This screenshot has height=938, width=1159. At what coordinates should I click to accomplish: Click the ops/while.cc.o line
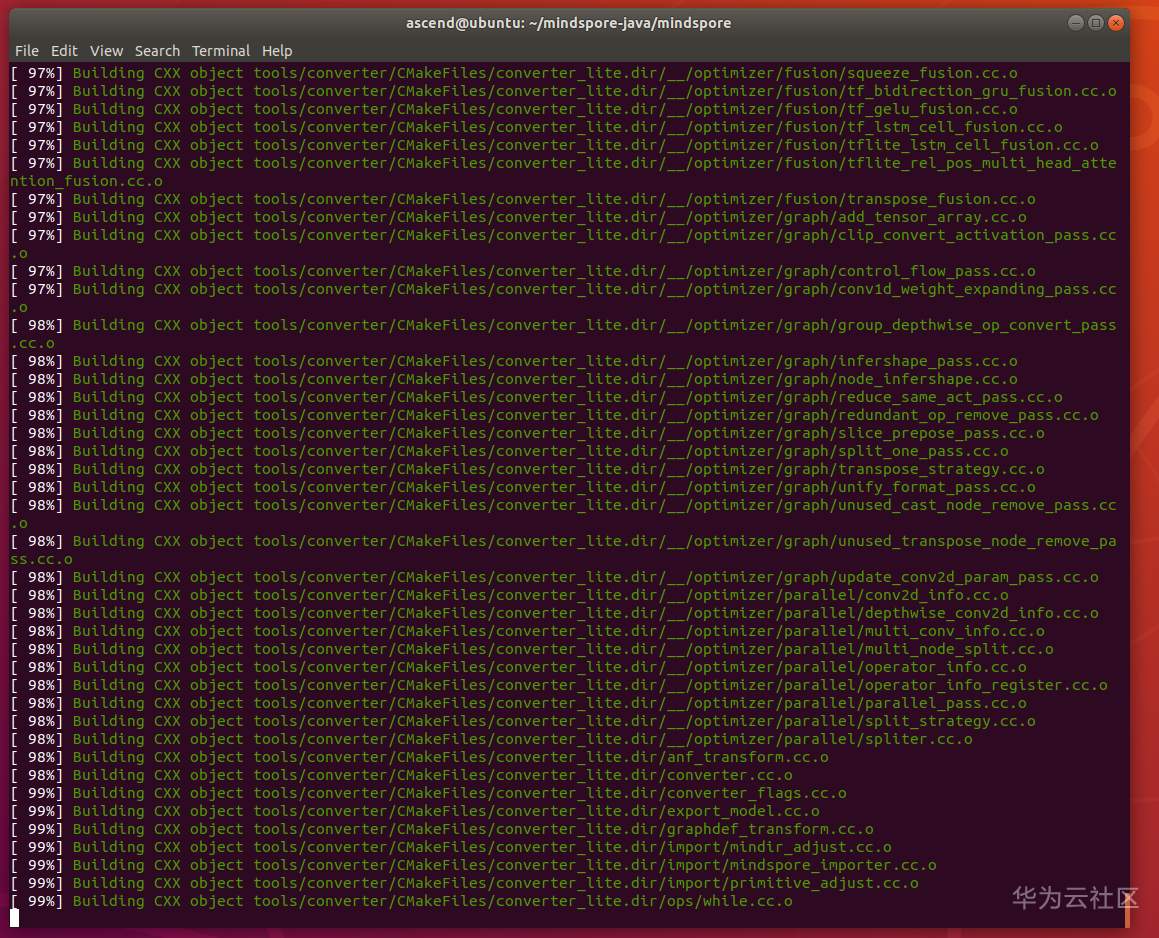(x=401, y=901)
